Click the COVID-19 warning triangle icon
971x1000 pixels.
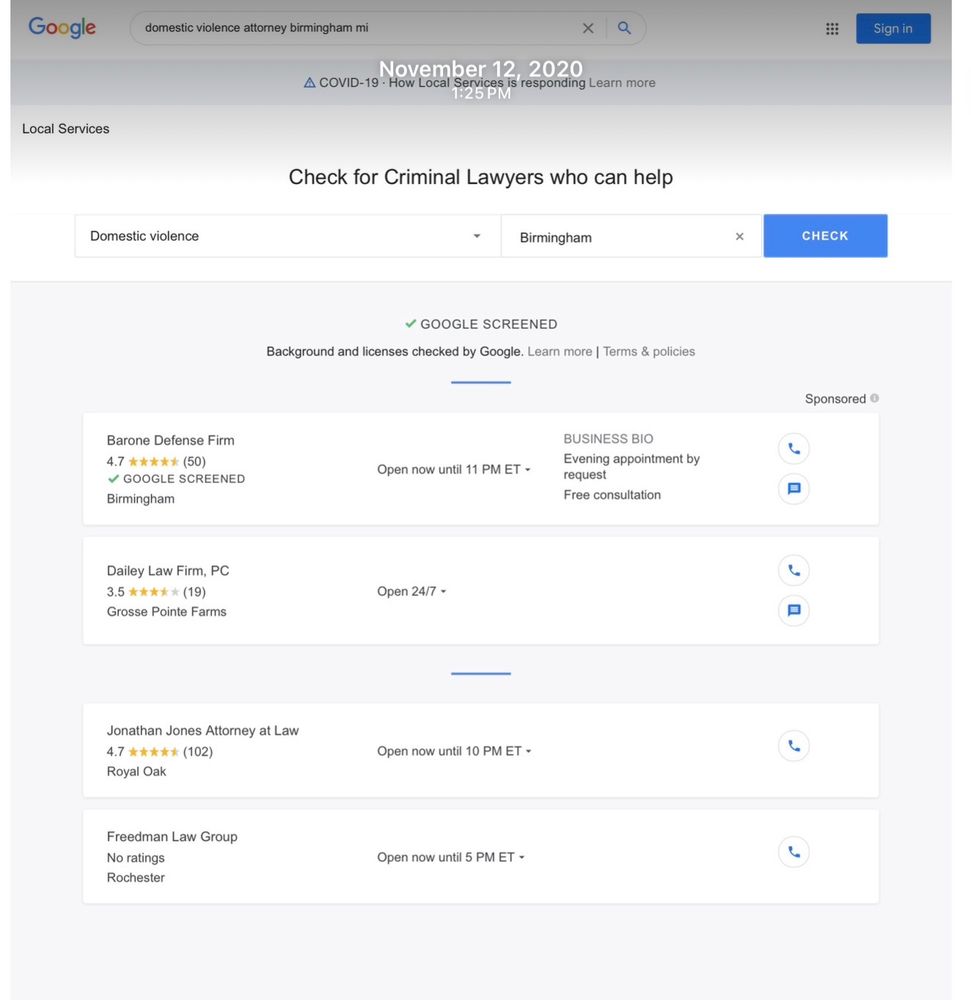coord(309,83)
